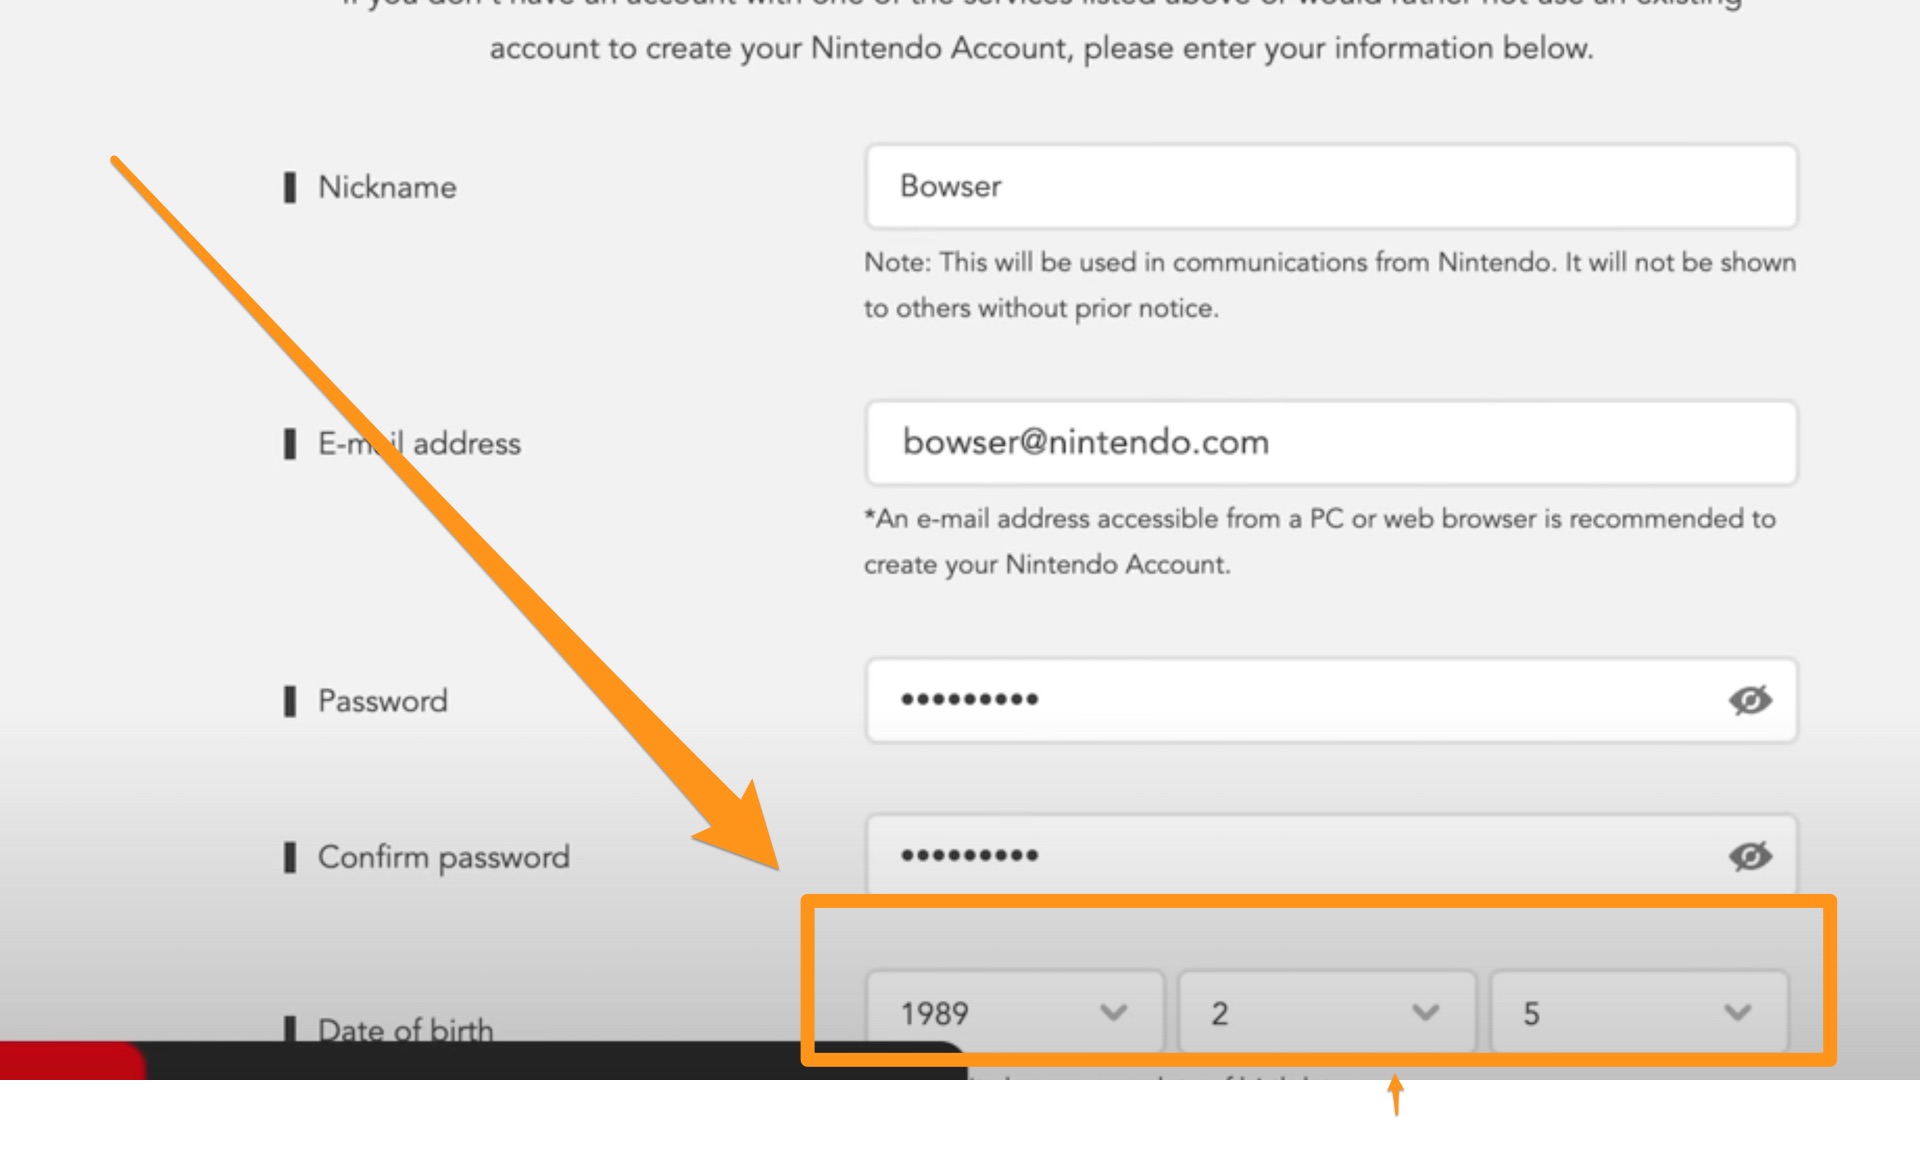
Task: Focus the Nickname field containing Bowser
Action: coord(1331,186)
